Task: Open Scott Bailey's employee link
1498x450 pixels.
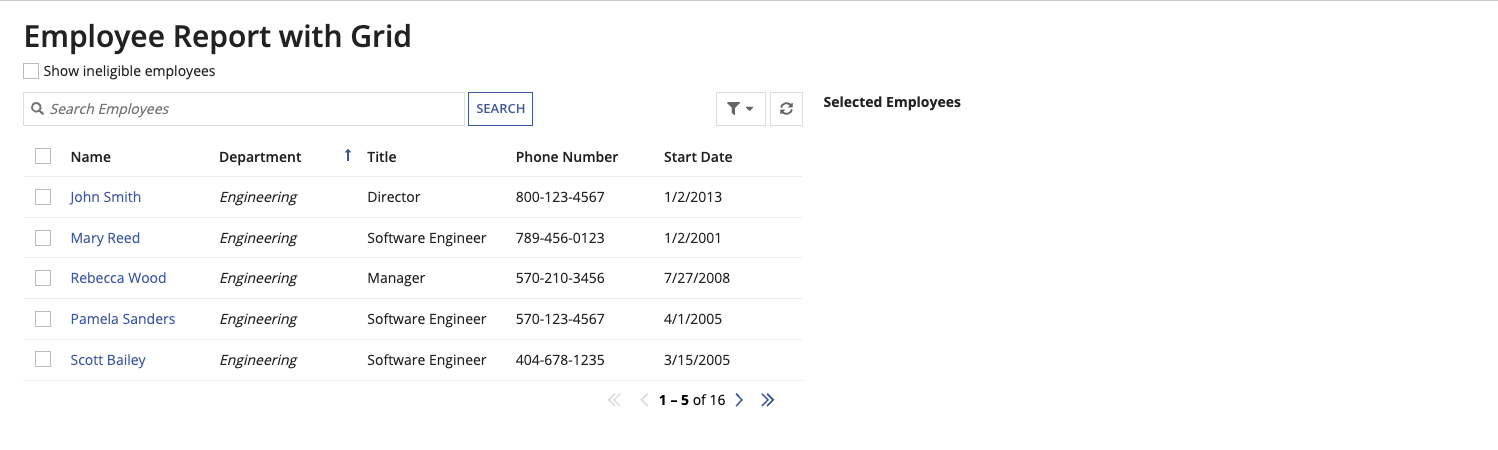Action: pyautogui.click(x=108, y=360)
